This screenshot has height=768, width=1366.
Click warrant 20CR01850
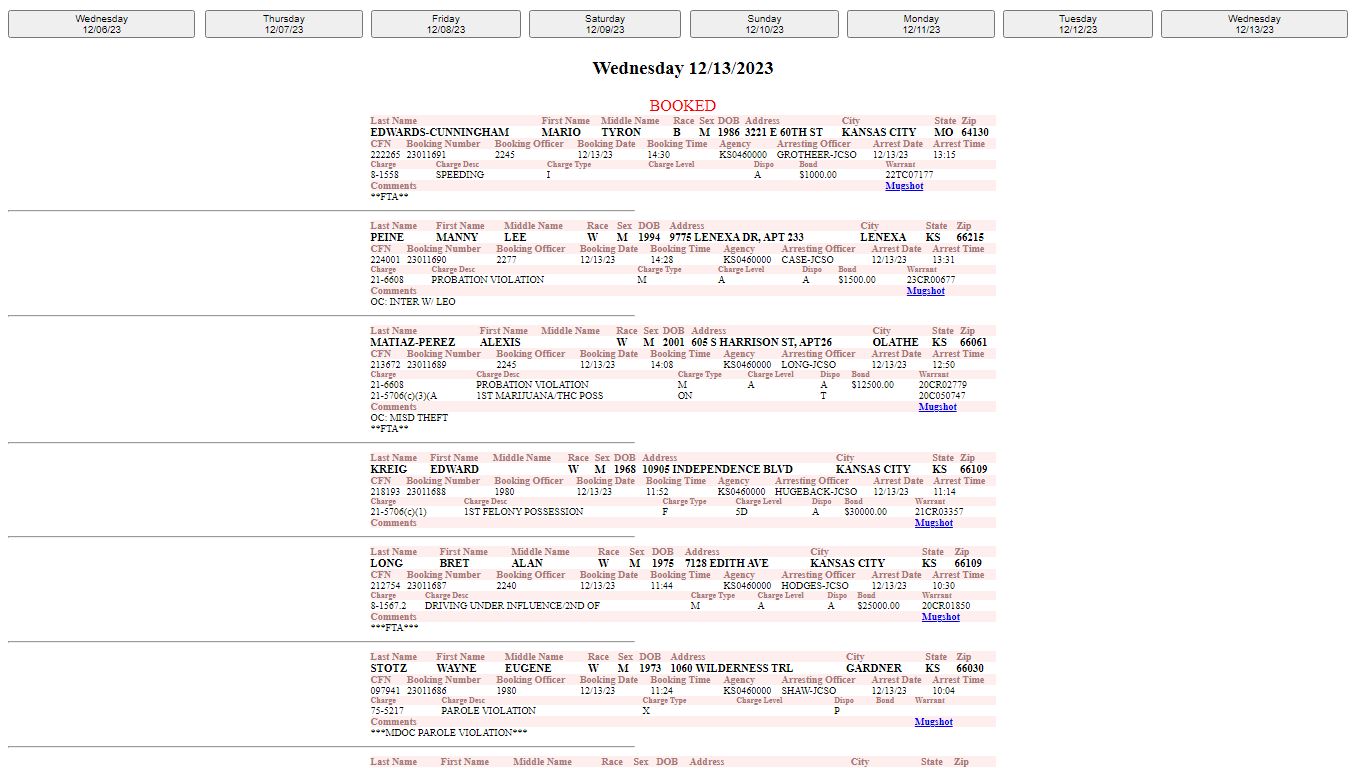click(946, 606)
